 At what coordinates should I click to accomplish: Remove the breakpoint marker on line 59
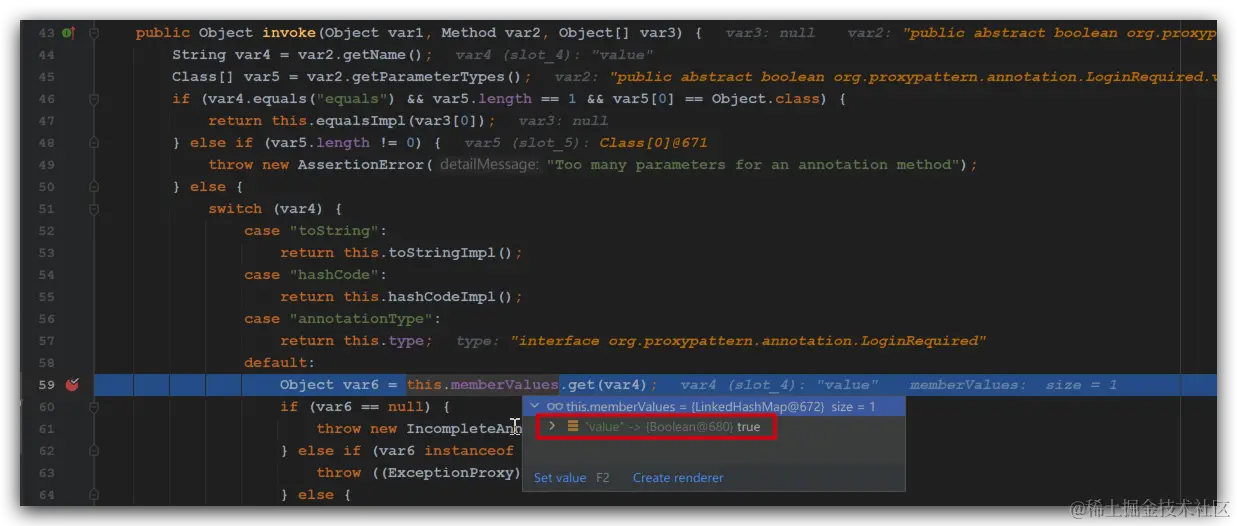click(72, 385)
